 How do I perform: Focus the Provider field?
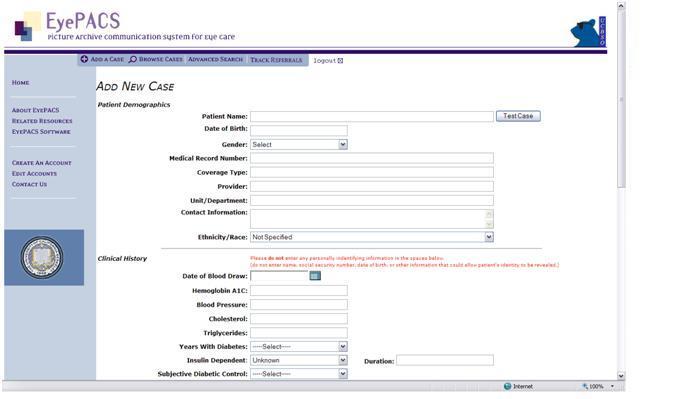pyautogui.click(x=372, y=186)
